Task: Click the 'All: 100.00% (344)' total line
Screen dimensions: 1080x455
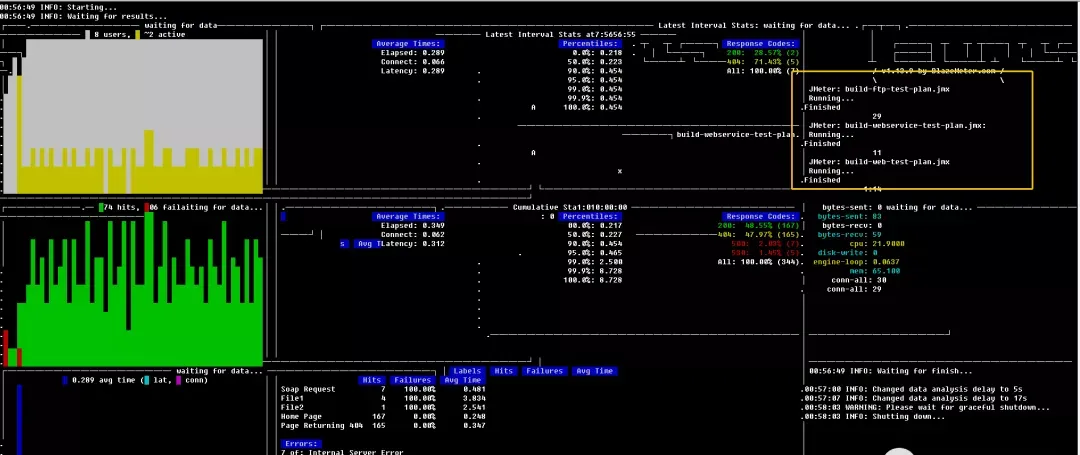Action: tap(760, 262)
